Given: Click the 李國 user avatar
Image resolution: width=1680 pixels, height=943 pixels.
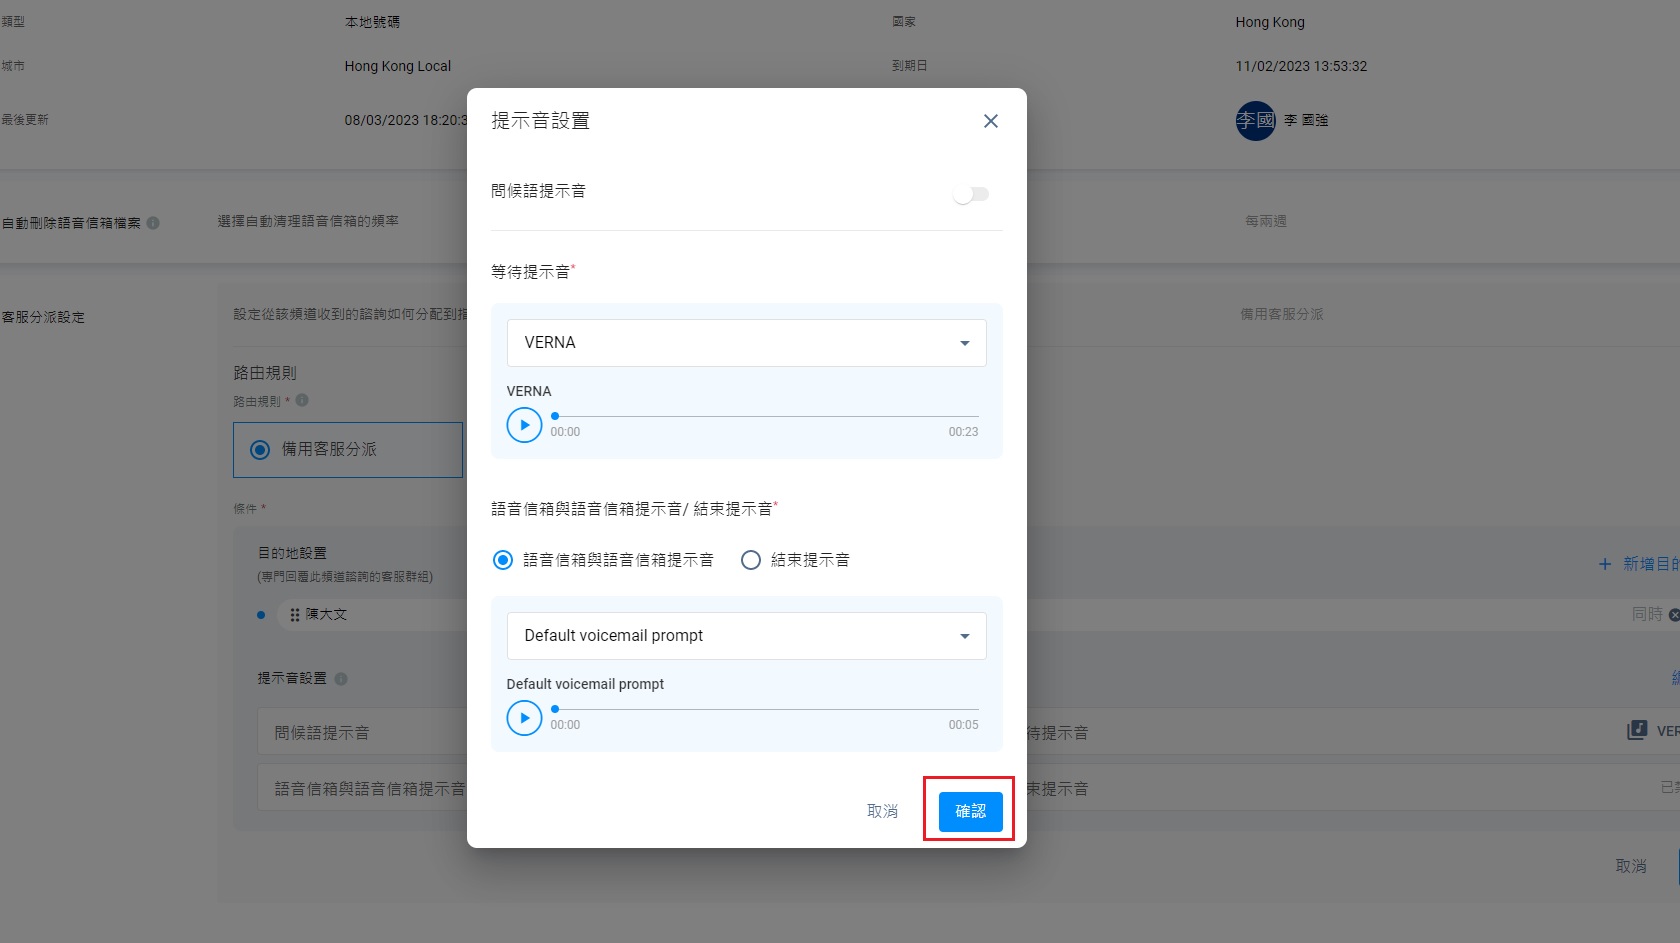Looking at the screenshot, I should [x=1255, y=121].
